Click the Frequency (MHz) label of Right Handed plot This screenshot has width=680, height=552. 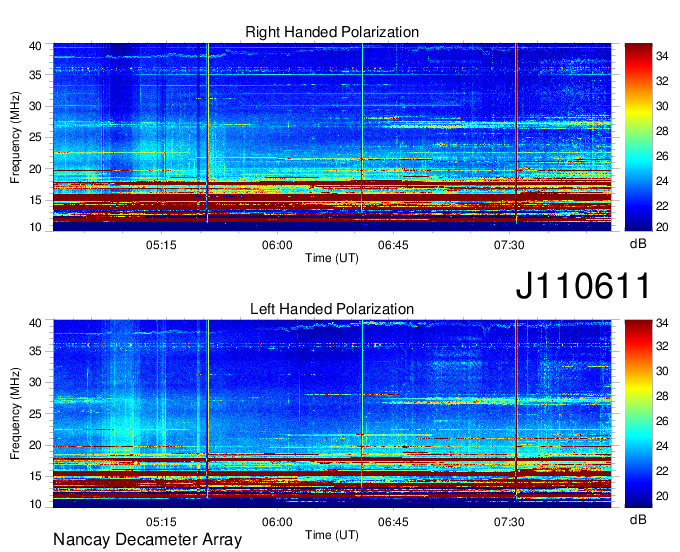click(x=15, y=137)
